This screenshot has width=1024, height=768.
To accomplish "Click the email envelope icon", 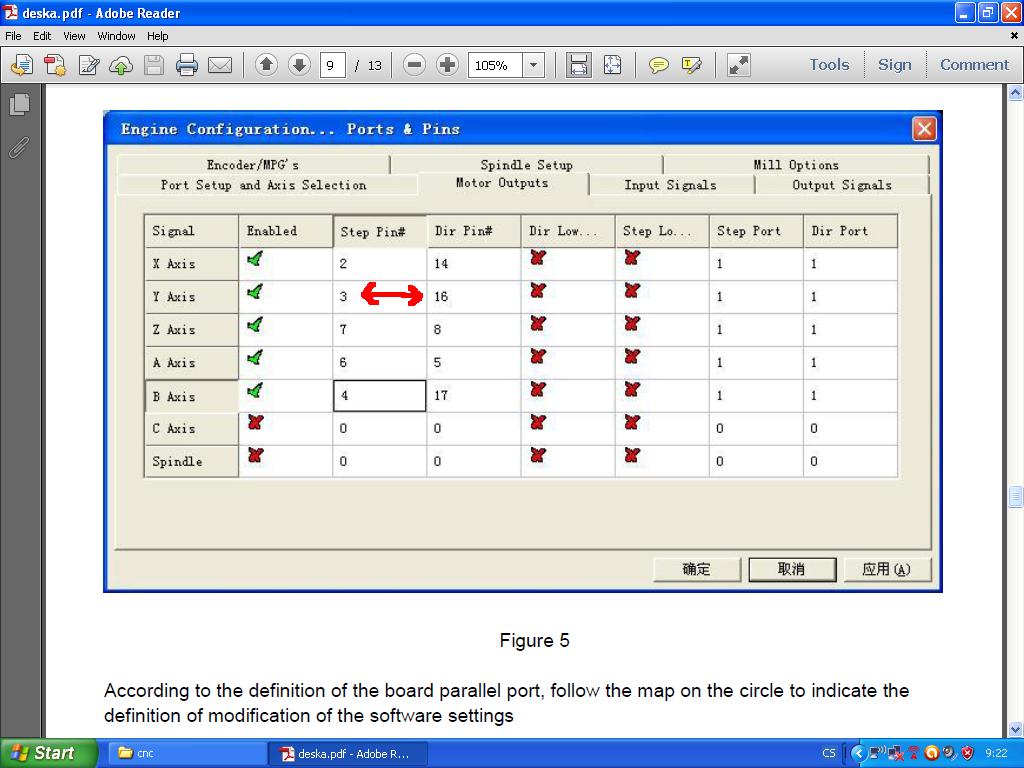I will pos(220,65).
